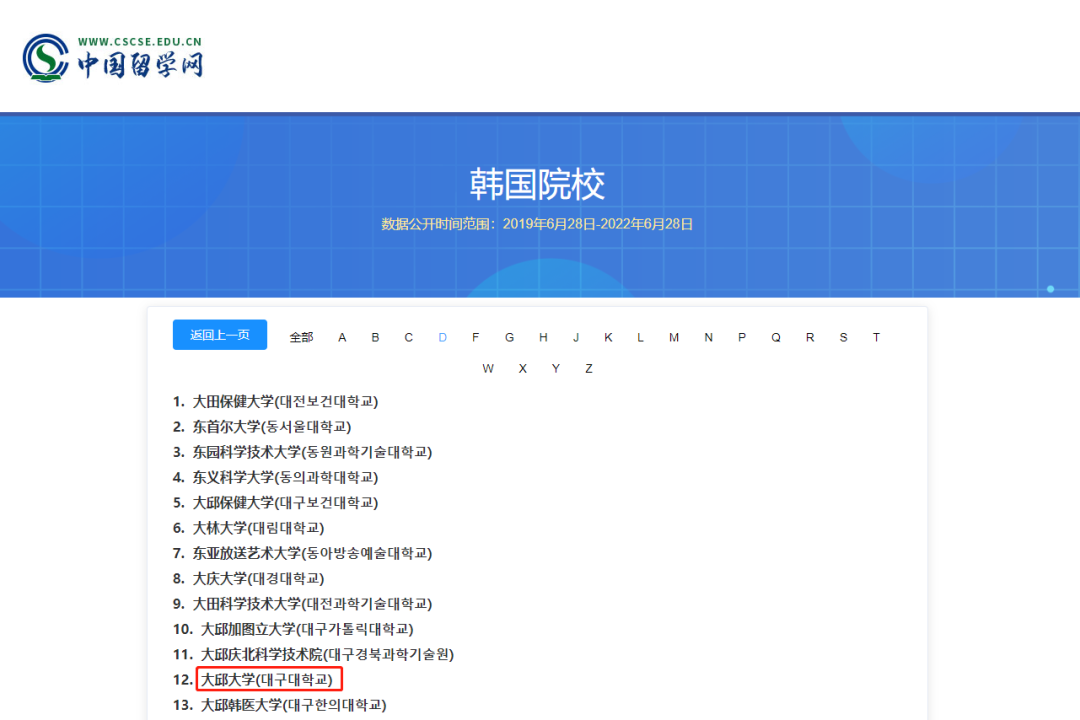Filter schools by letter J
Image resolution: width=1080 pixels, height=720 pixels.
(576, 338)
